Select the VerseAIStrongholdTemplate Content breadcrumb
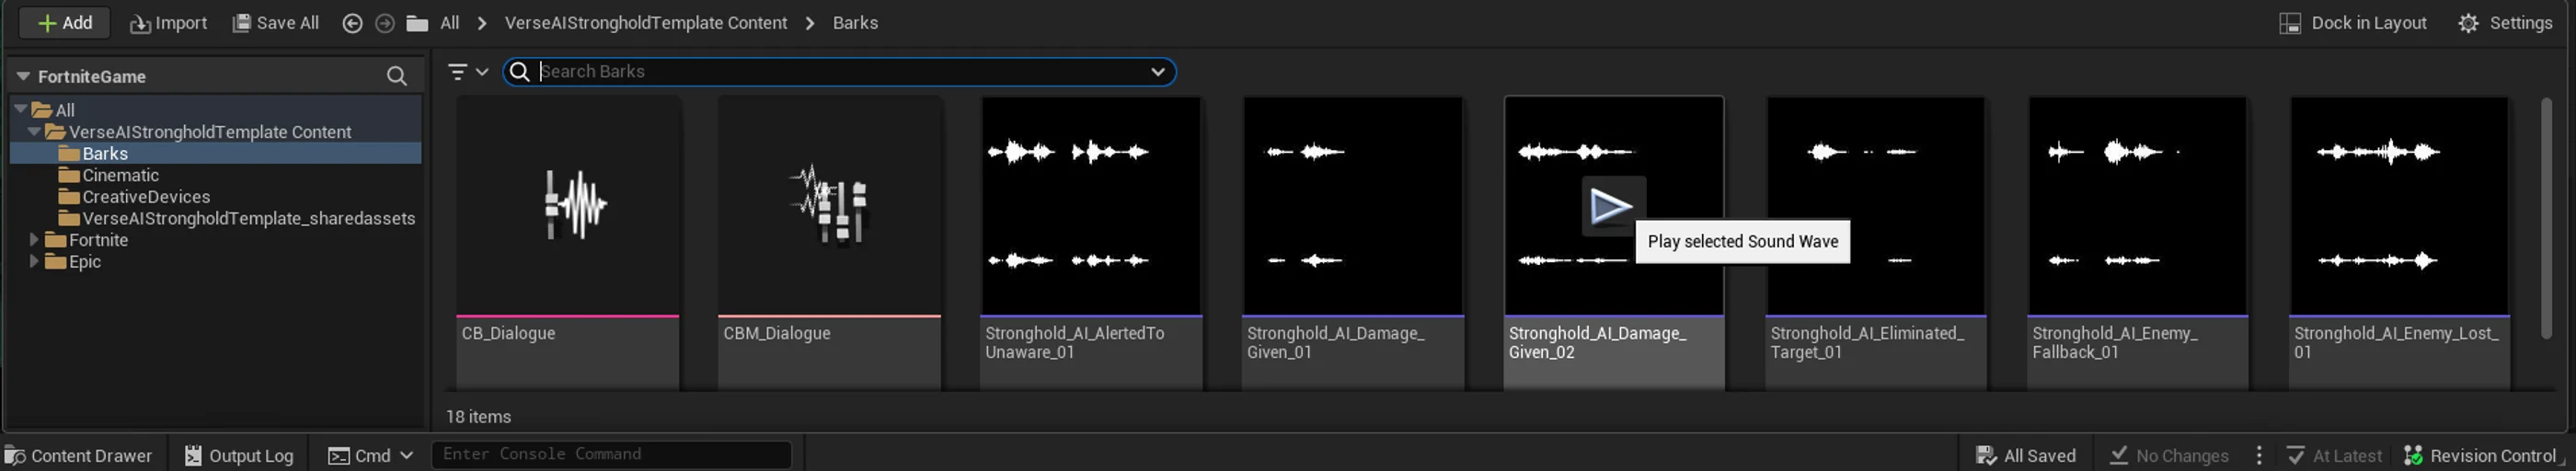Screen dimensions: 2576x471 pyautogui.click(x=646, y=23)
